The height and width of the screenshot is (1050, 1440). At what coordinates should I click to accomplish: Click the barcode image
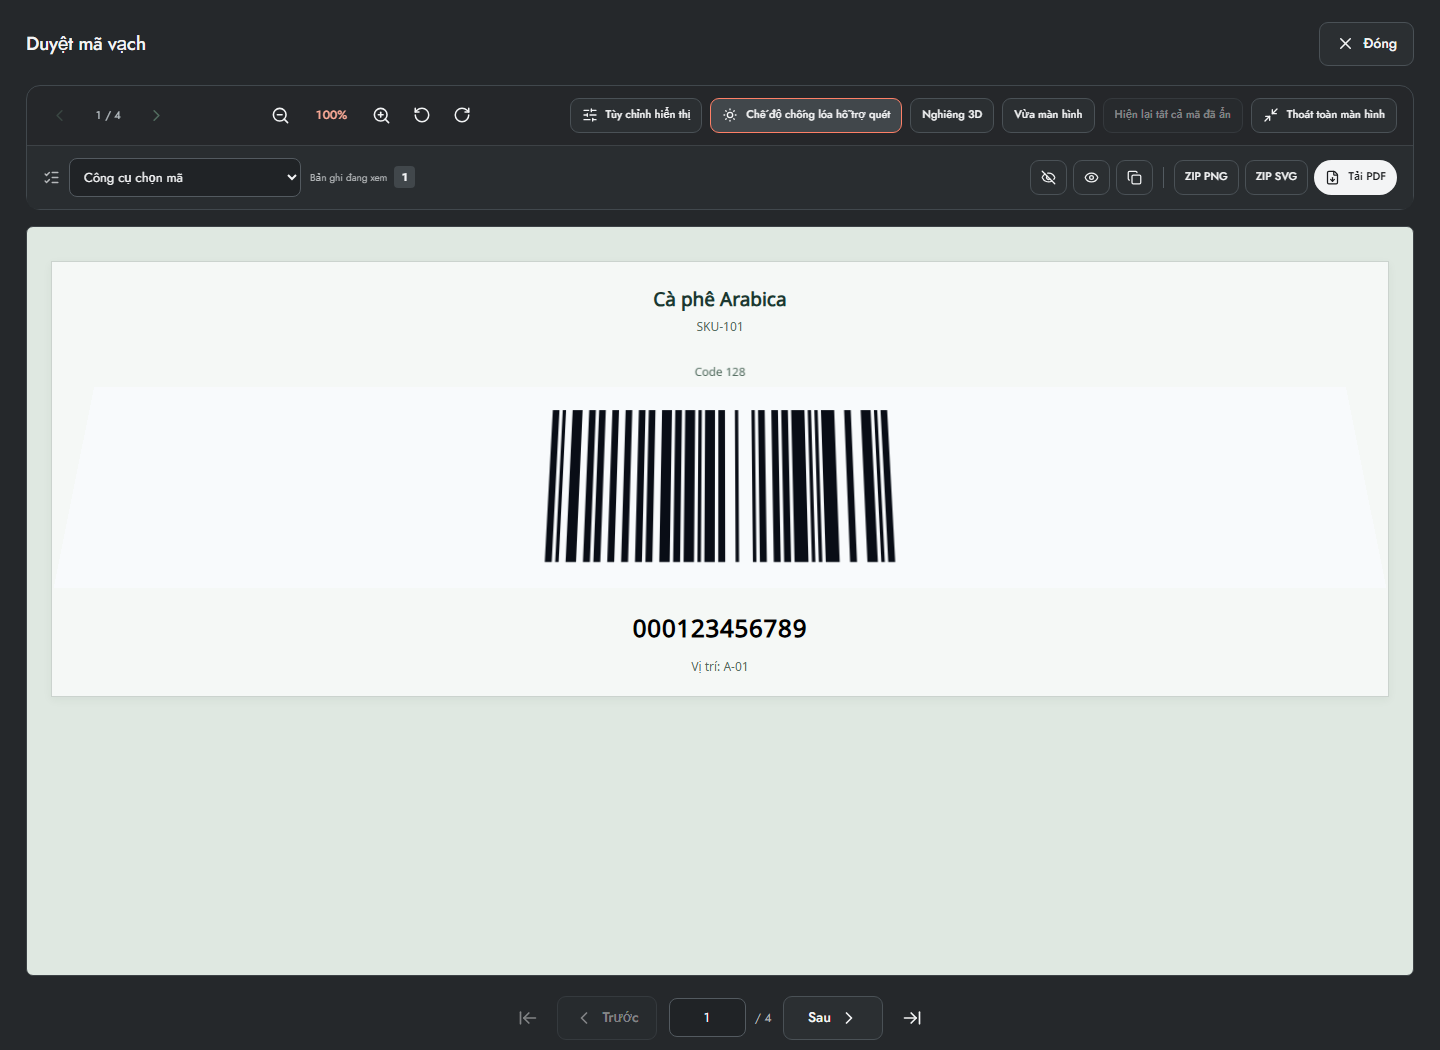click(x=720, y=486)
